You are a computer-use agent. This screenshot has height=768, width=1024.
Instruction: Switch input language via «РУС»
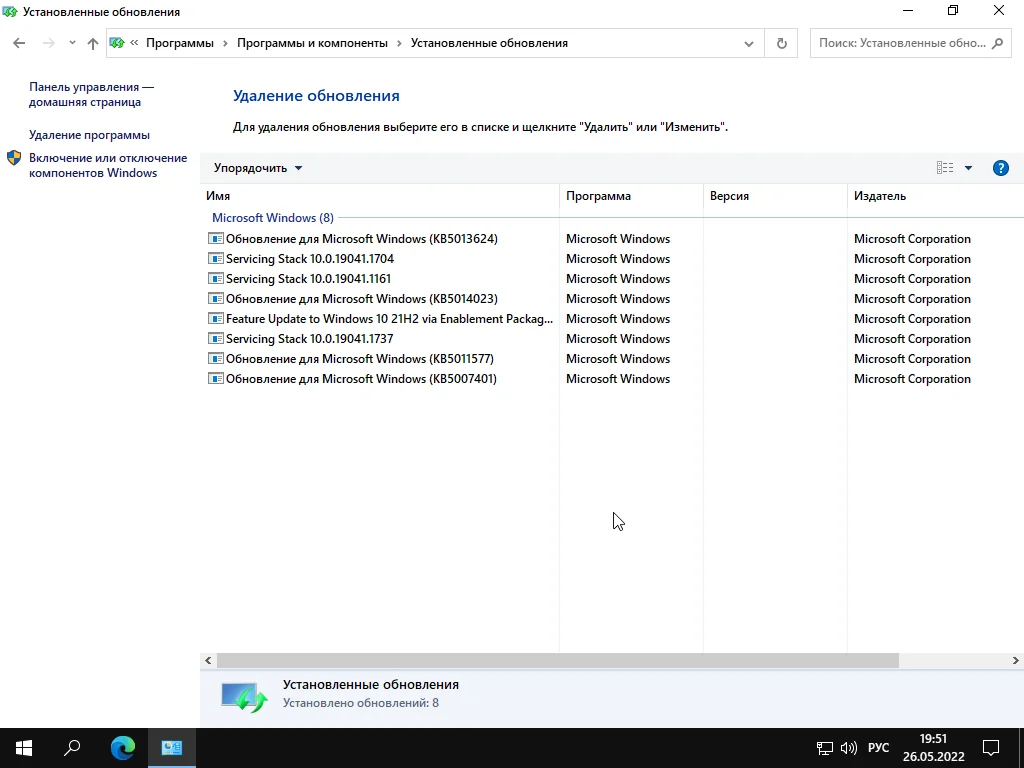pyautogui.click(x=878, y=748)
